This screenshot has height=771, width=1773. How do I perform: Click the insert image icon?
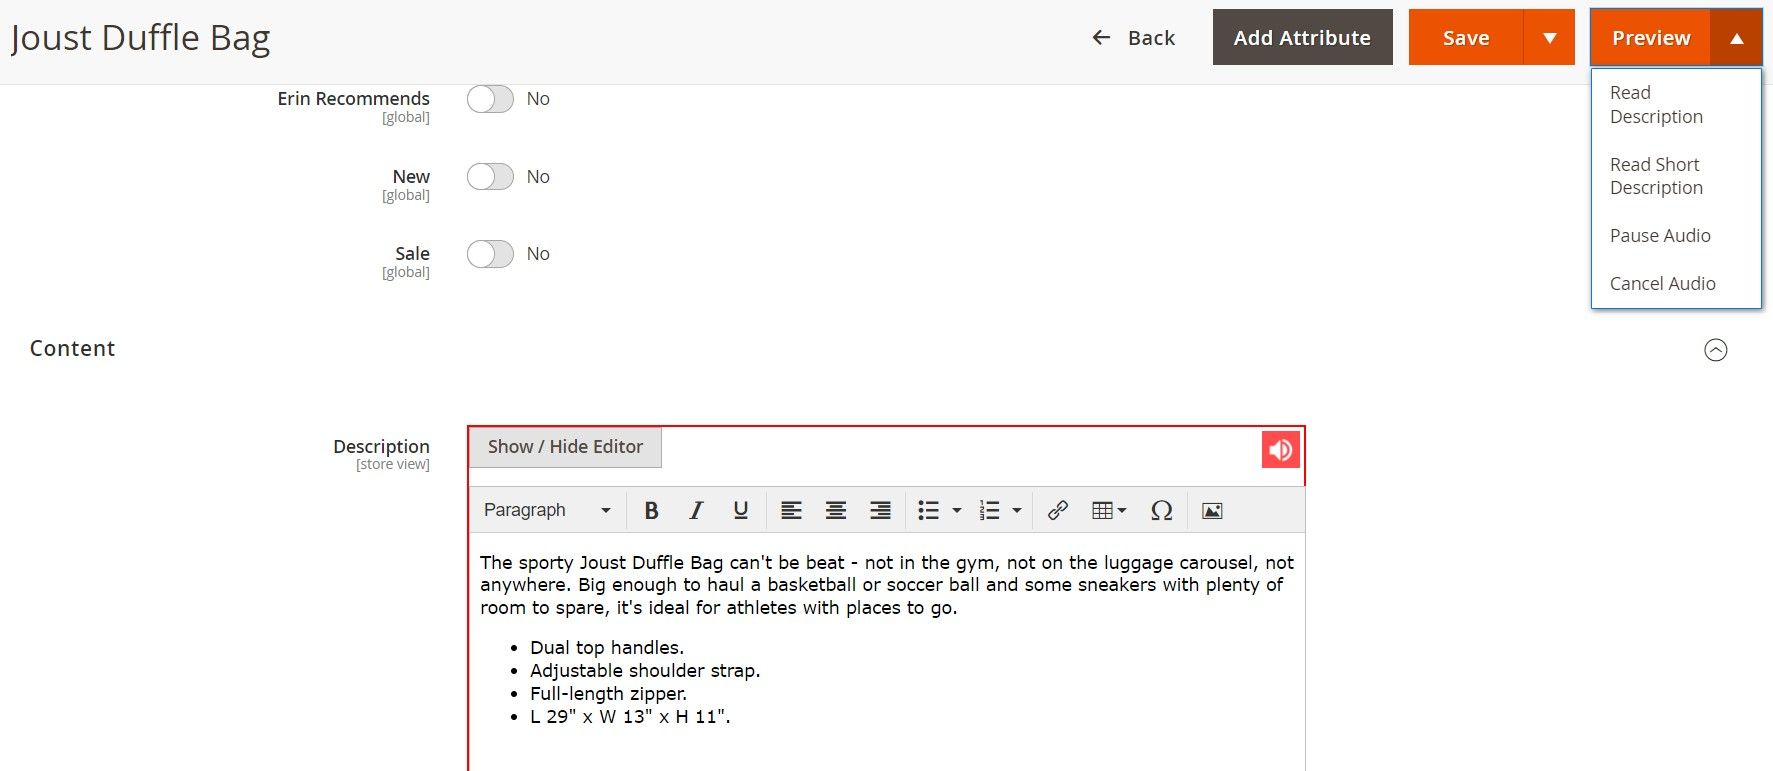coord(1212,510)
